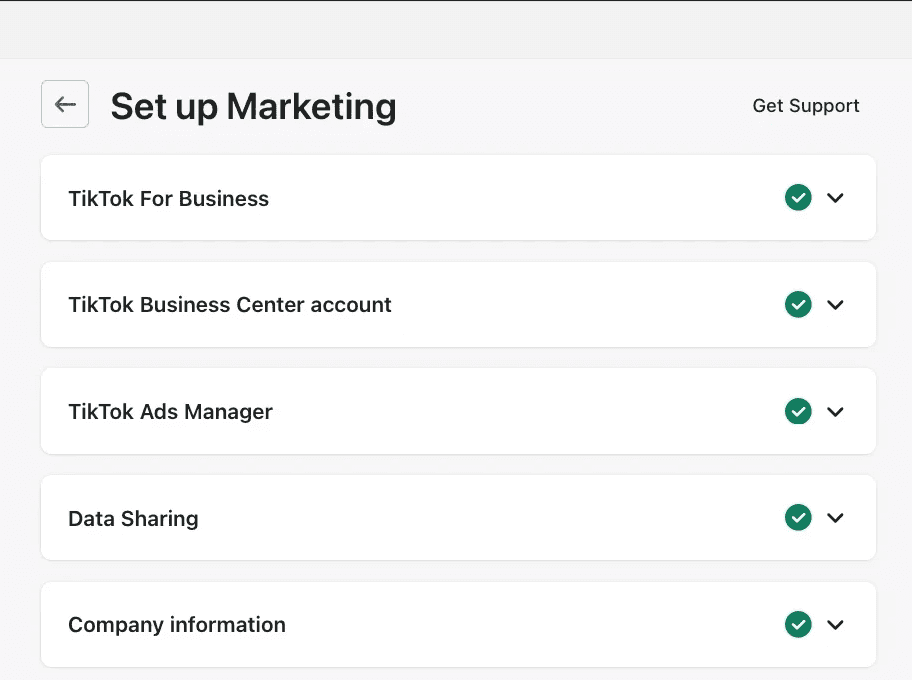The image size is (912, 680).
Task: Select the TikTok Business Center account heading
Action: click(x=230, y=305)
